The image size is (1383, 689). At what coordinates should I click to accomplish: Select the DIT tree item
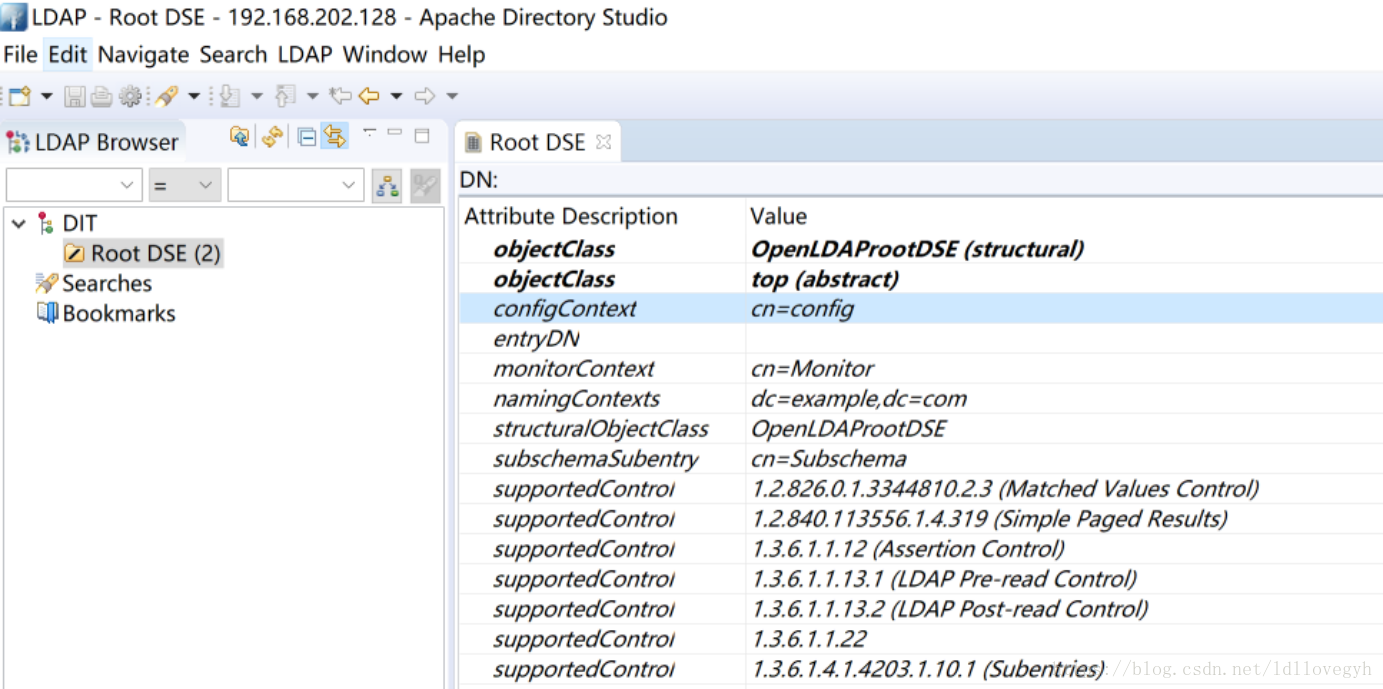[79, 223]
